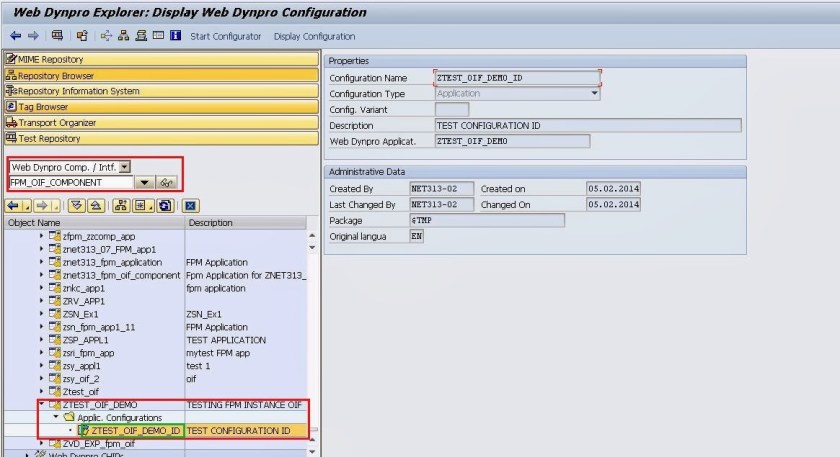The image size is (840, 457).
Task: Click the Display Configuration button
Action: (314, 36)
